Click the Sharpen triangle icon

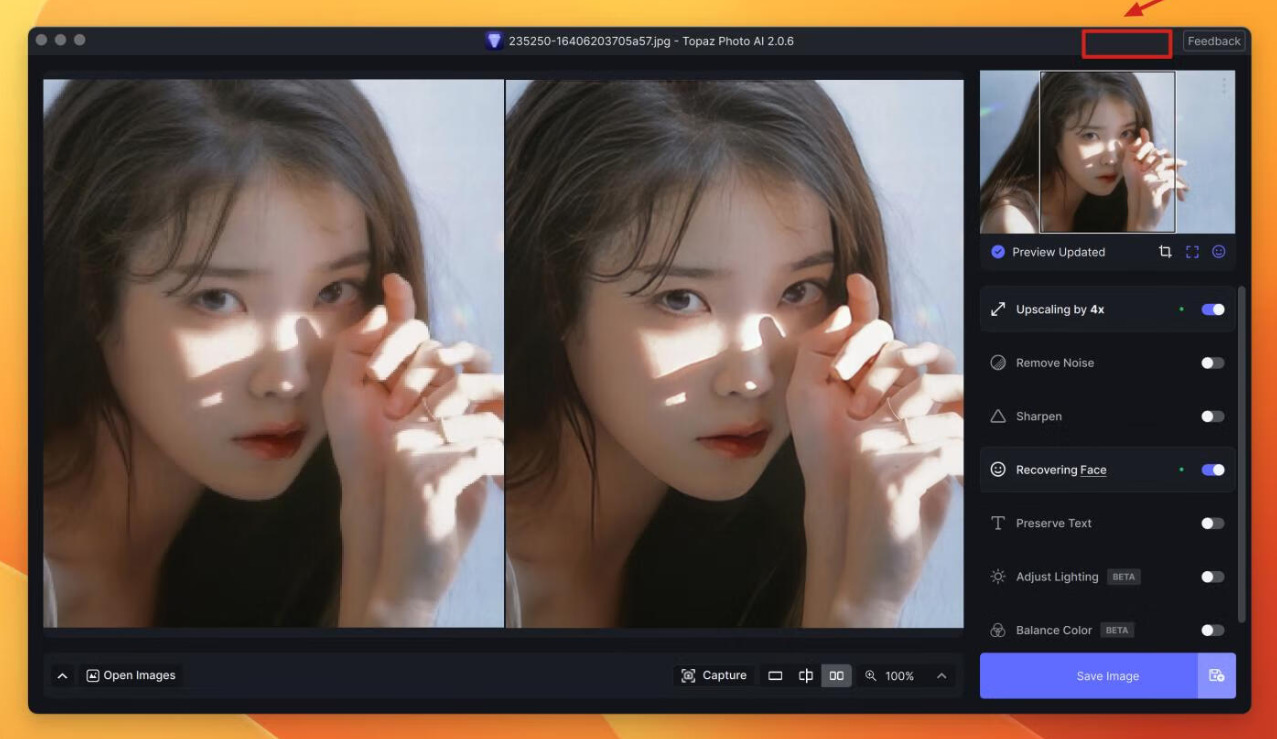pyautogui.click(x=998, y=416)
